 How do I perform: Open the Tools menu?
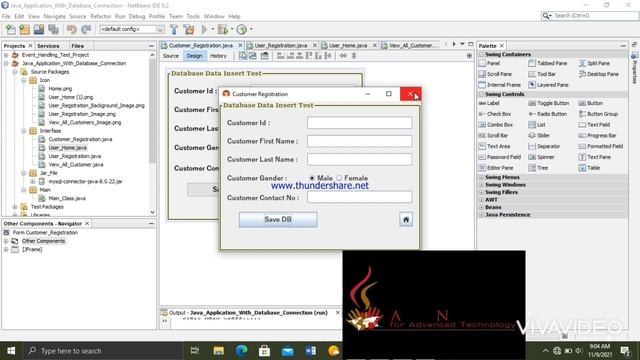[x=193, y=16]
